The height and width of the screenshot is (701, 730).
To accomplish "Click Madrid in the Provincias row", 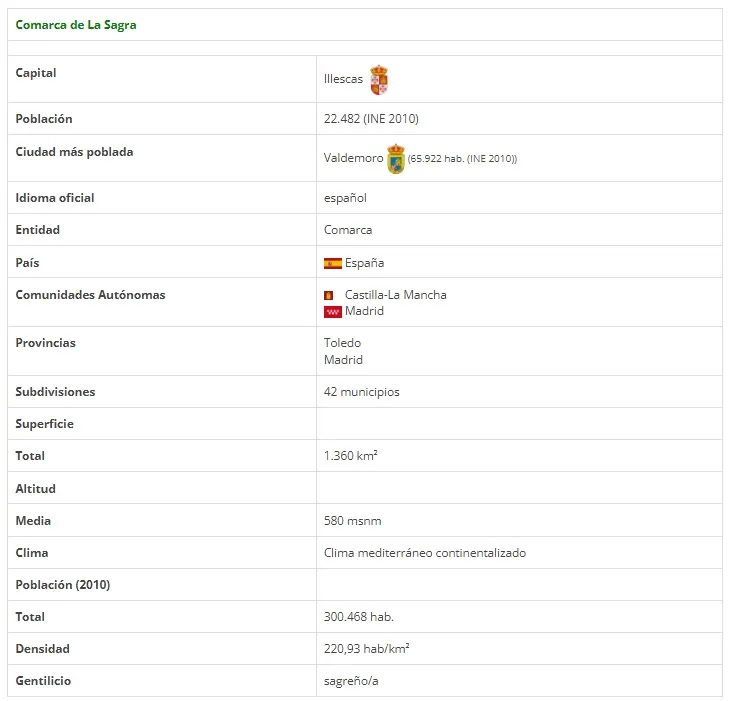I will [344, 360].
